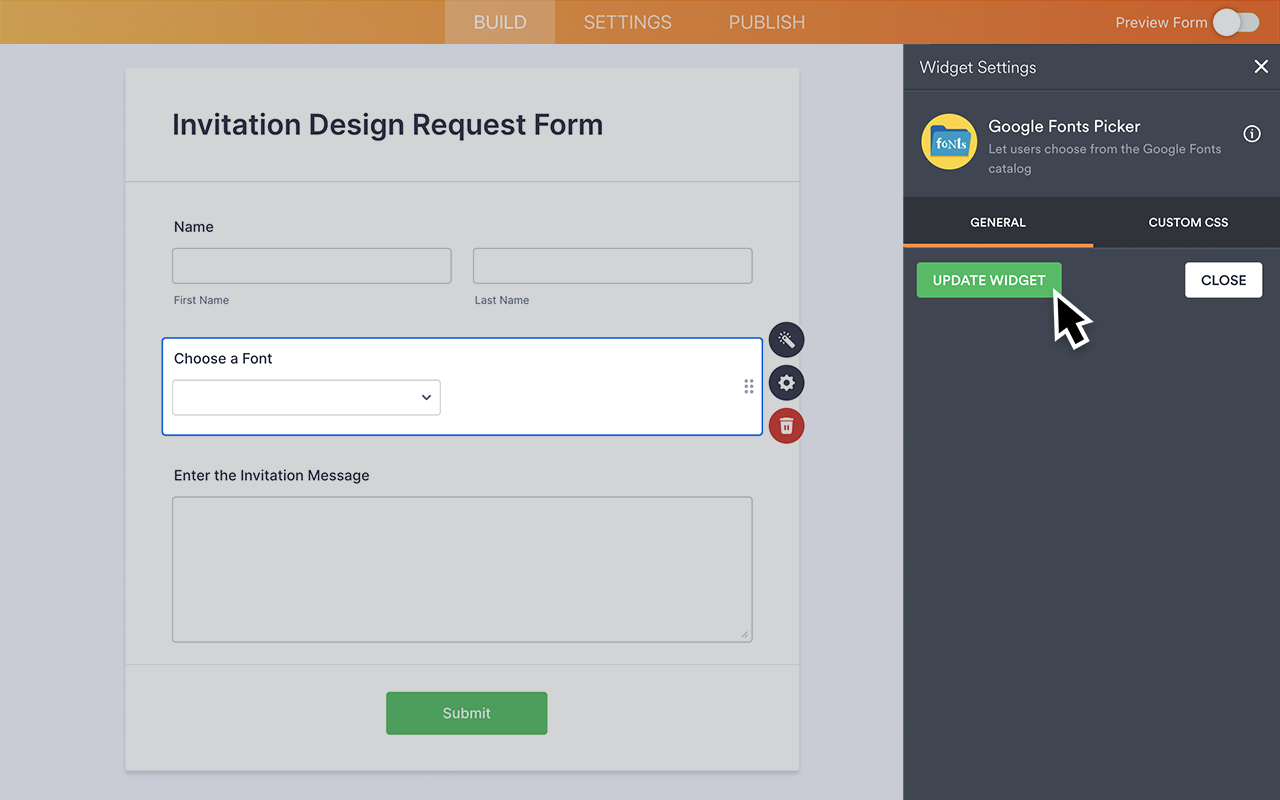Click the Last Name input field
1280x800 pixels.
pos(612,266)
